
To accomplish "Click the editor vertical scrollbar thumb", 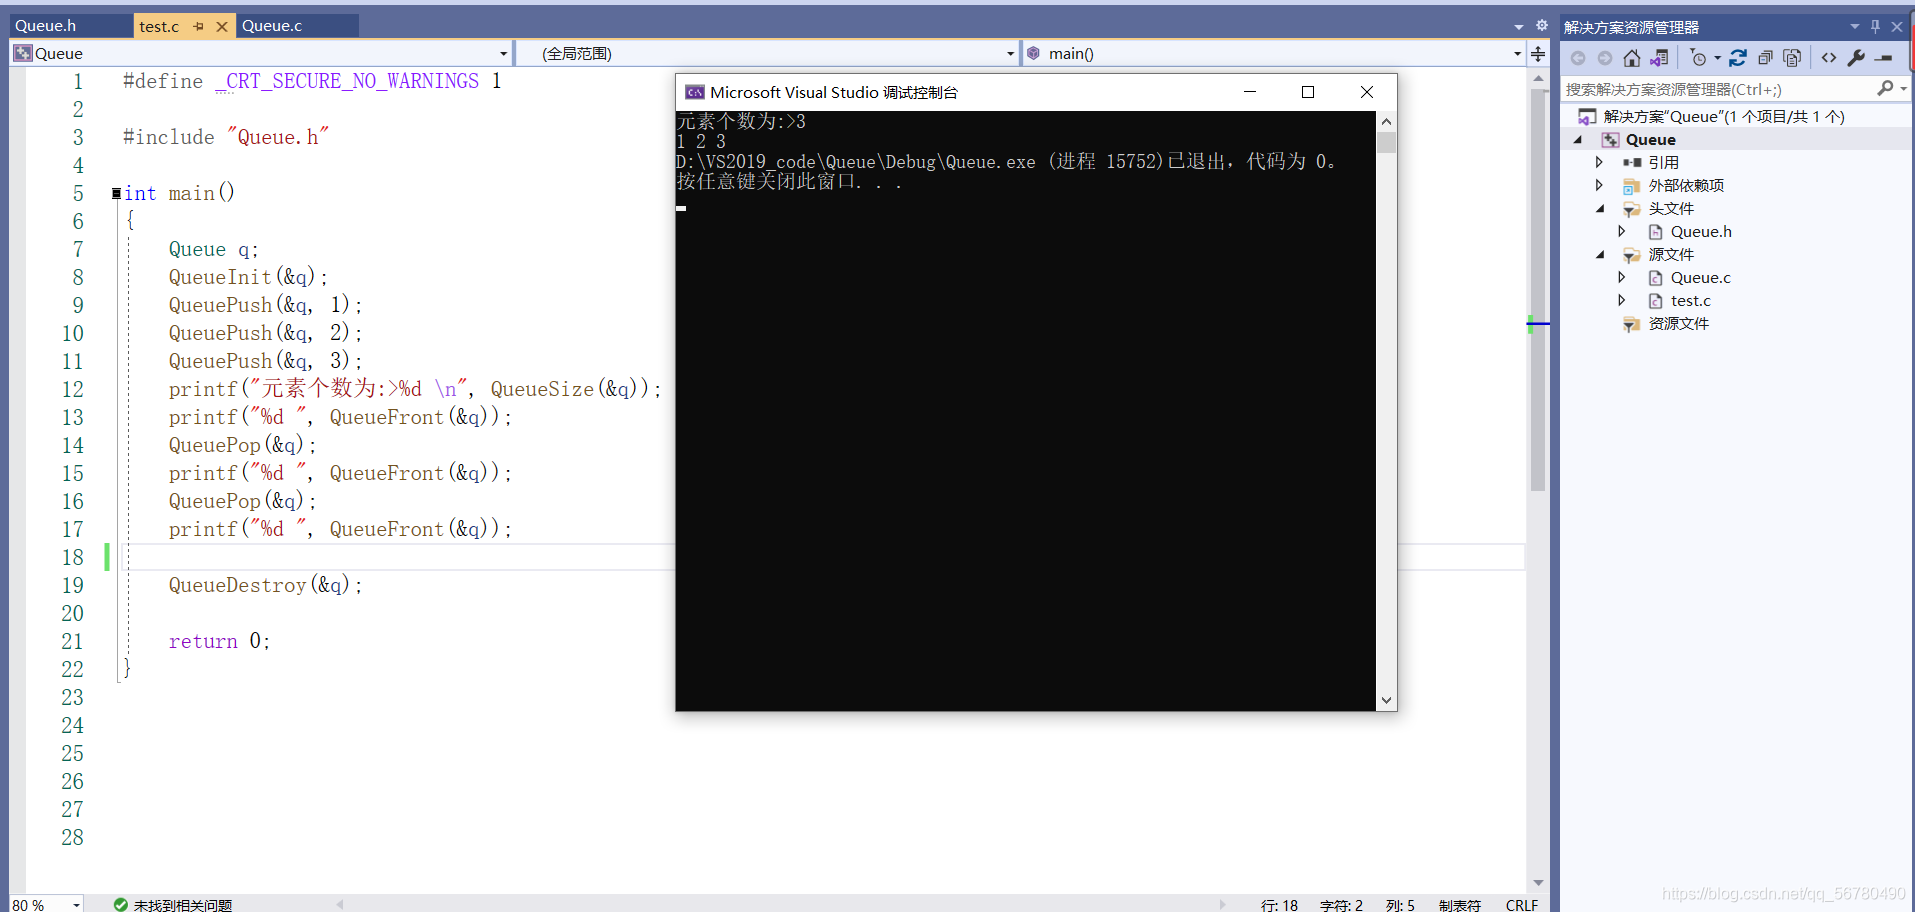I will tap(1538, 290).
